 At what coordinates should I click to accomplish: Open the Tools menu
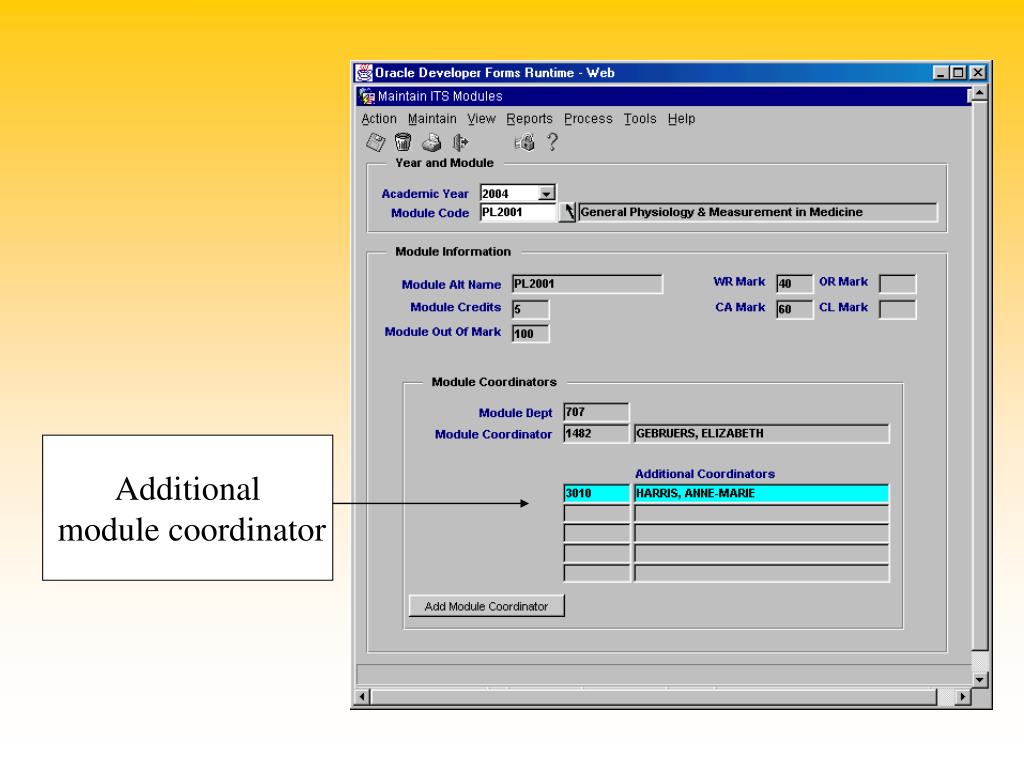640,119
